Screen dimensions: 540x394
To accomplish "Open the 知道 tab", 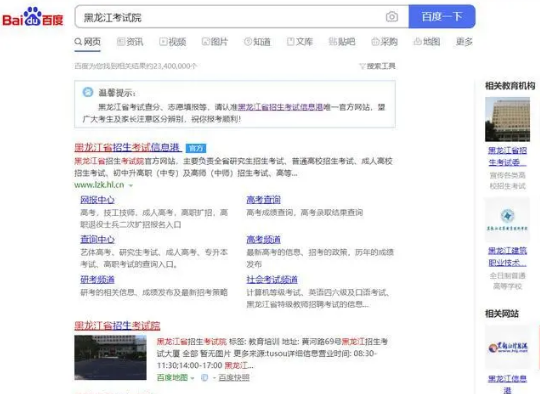I will tap(257, 42).
